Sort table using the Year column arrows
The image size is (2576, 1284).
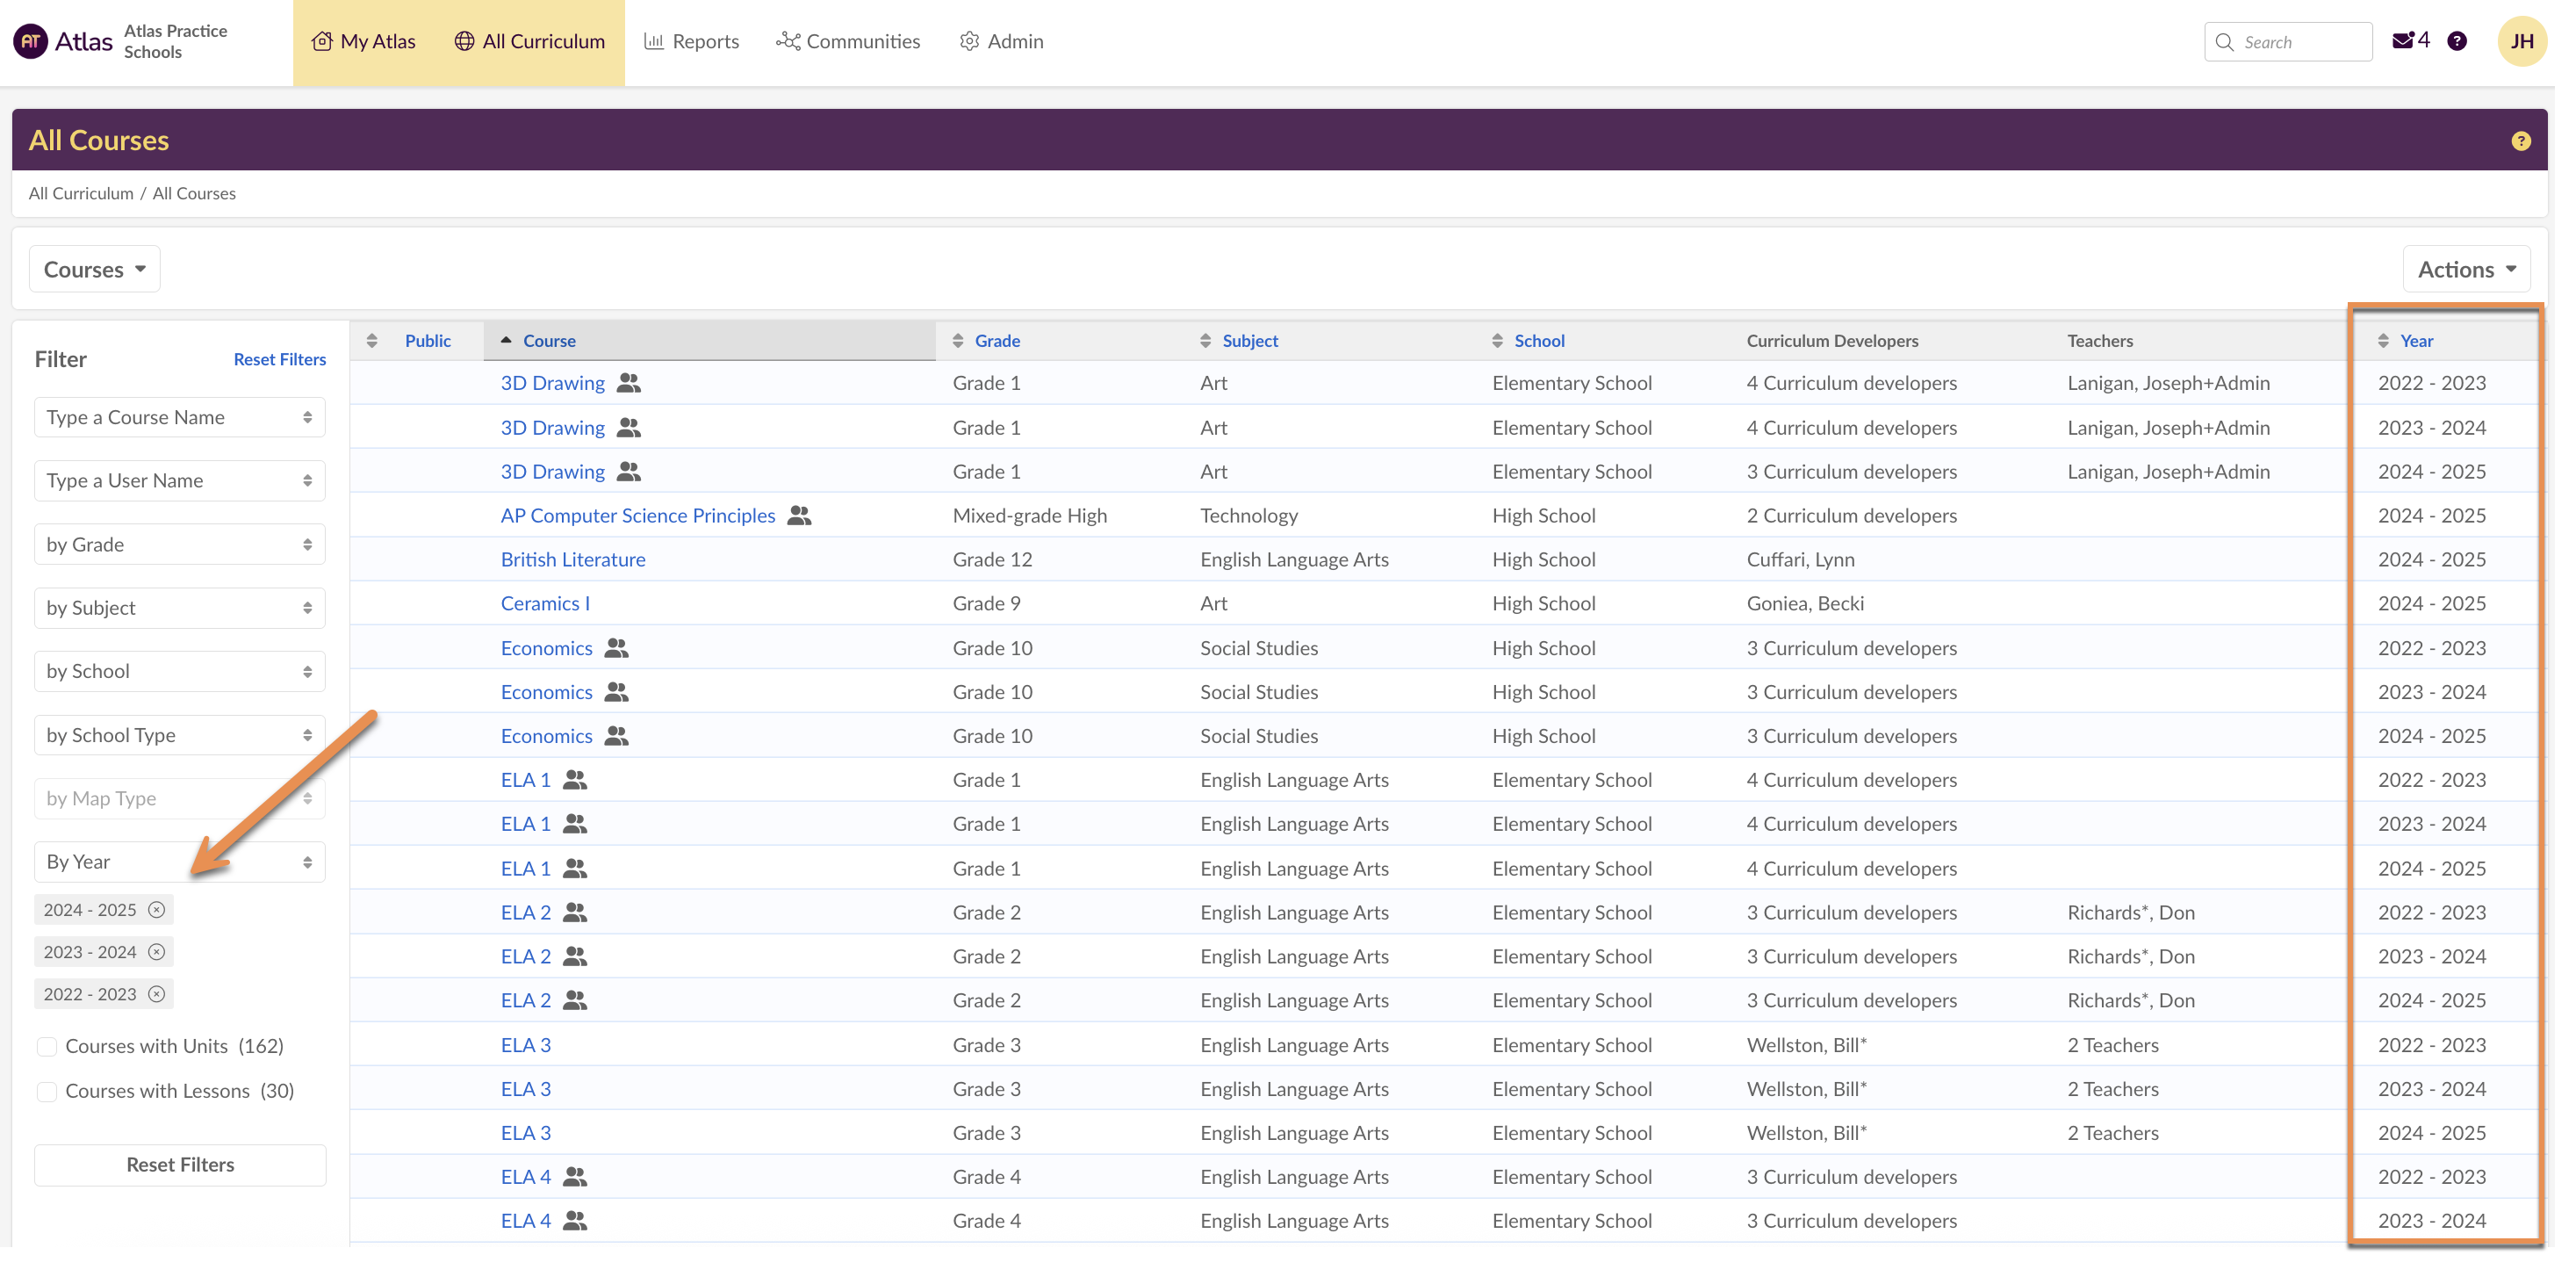point(2383,341)
